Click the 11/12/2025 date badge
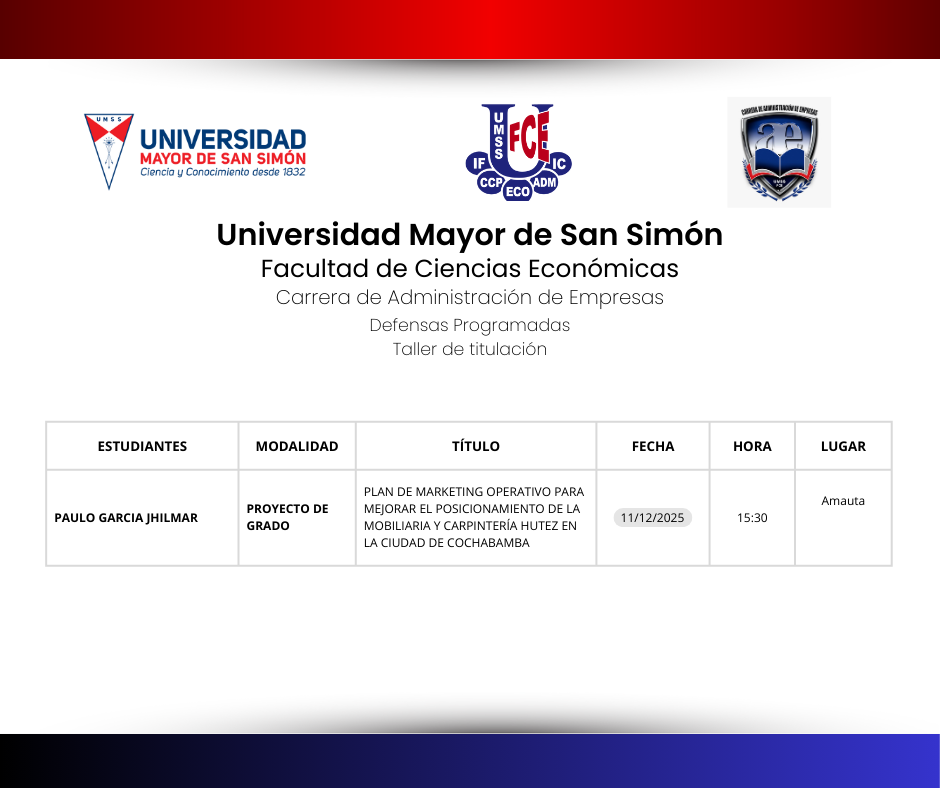 click(x=652, y=518)
